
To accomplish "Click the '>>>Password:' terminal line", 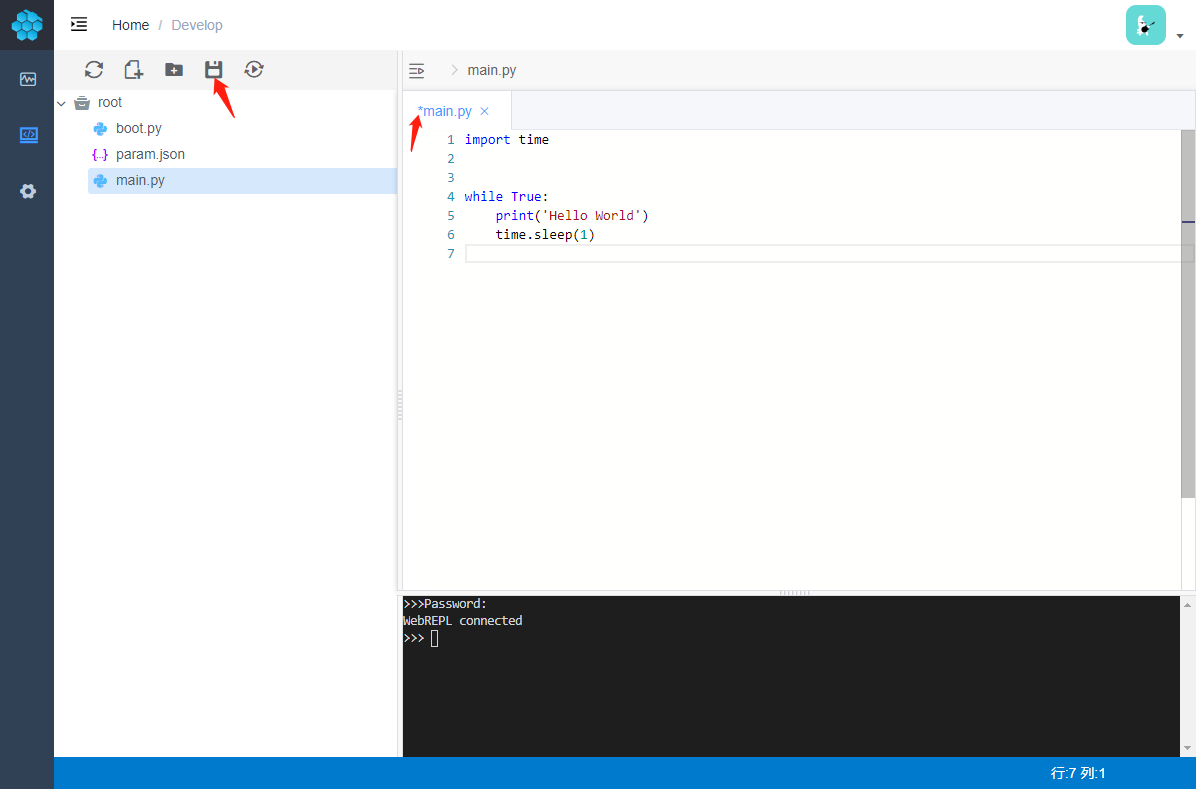I will [445, 604].
